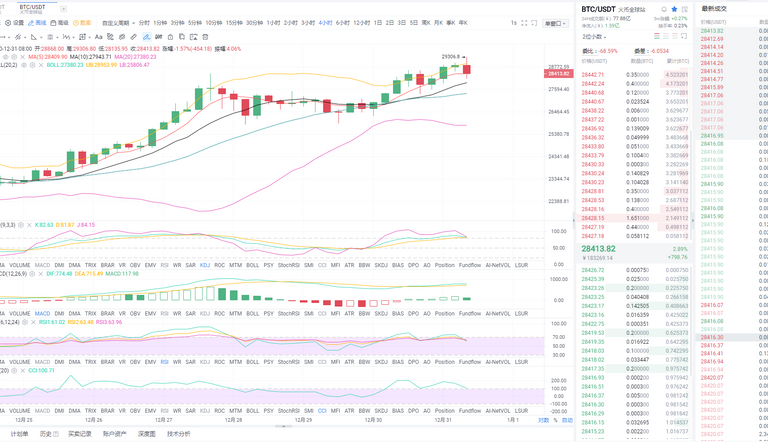Image resolution: width=768 pixels, height=442 pixels.
Task: Toggle MA indicator visibility eye icon
Action: point(6,57)
